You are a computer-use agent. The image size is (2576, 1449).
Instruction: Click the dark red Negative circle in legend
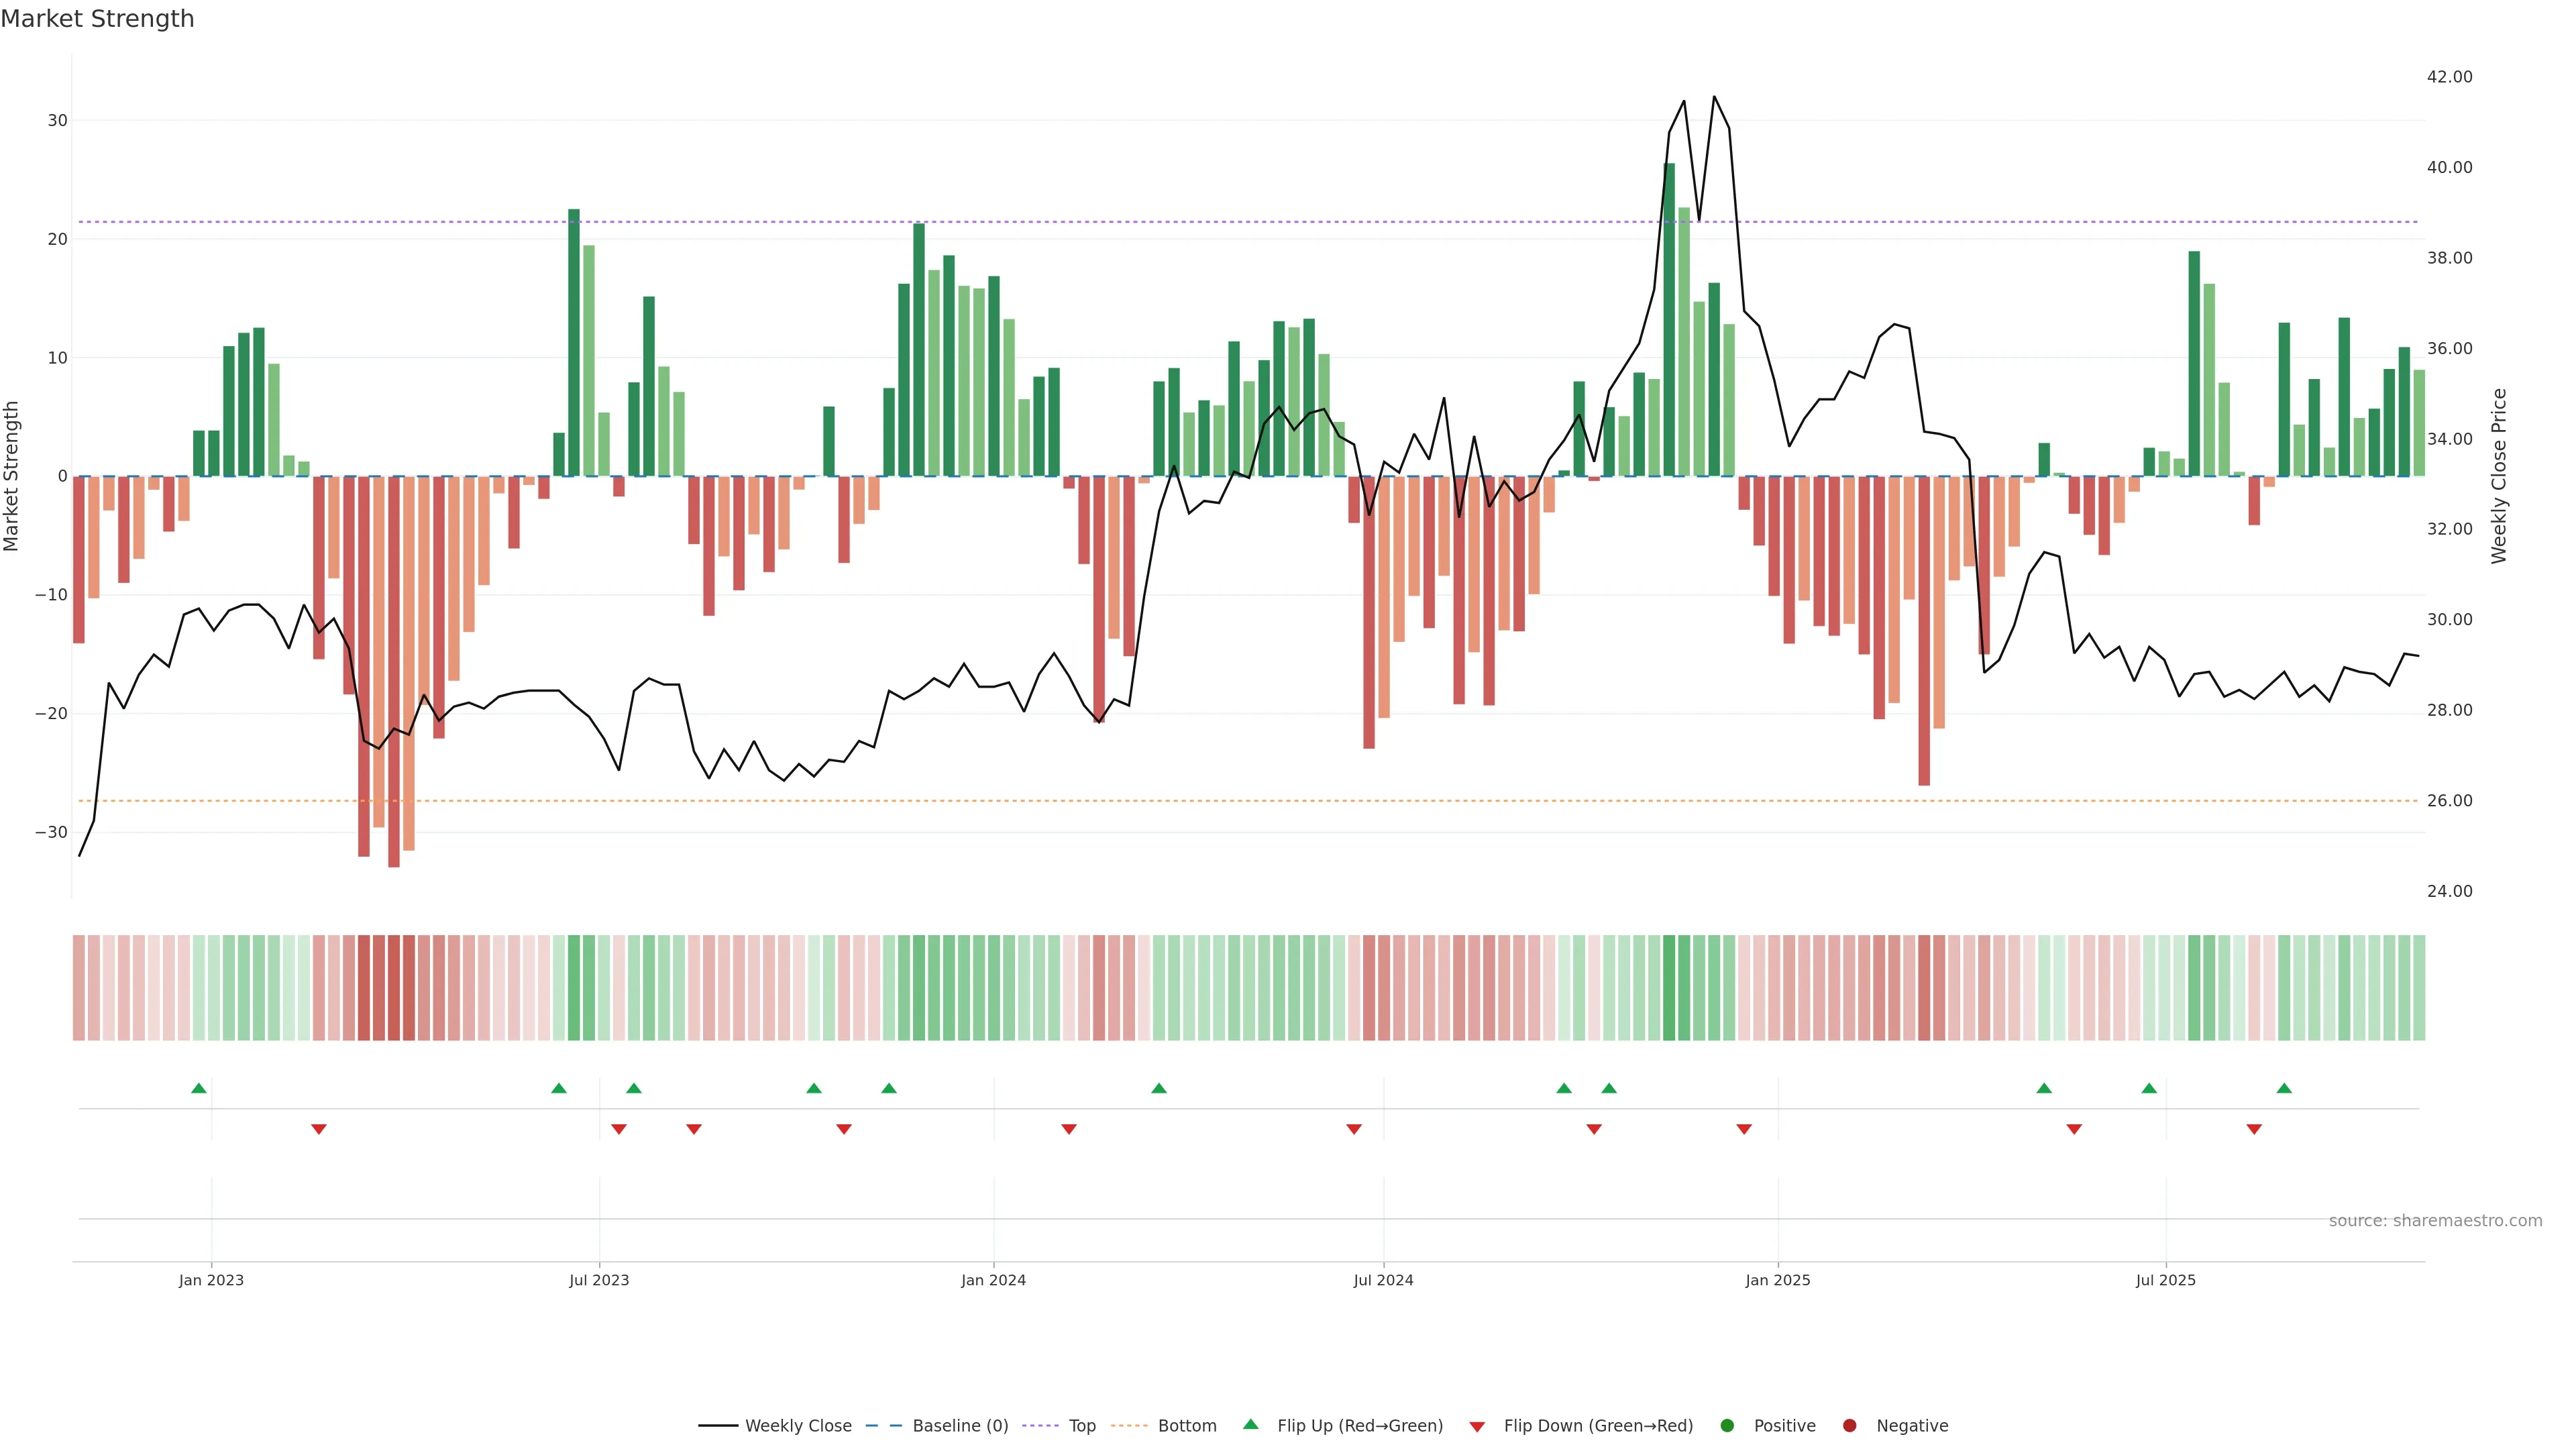[1849, 1425]
